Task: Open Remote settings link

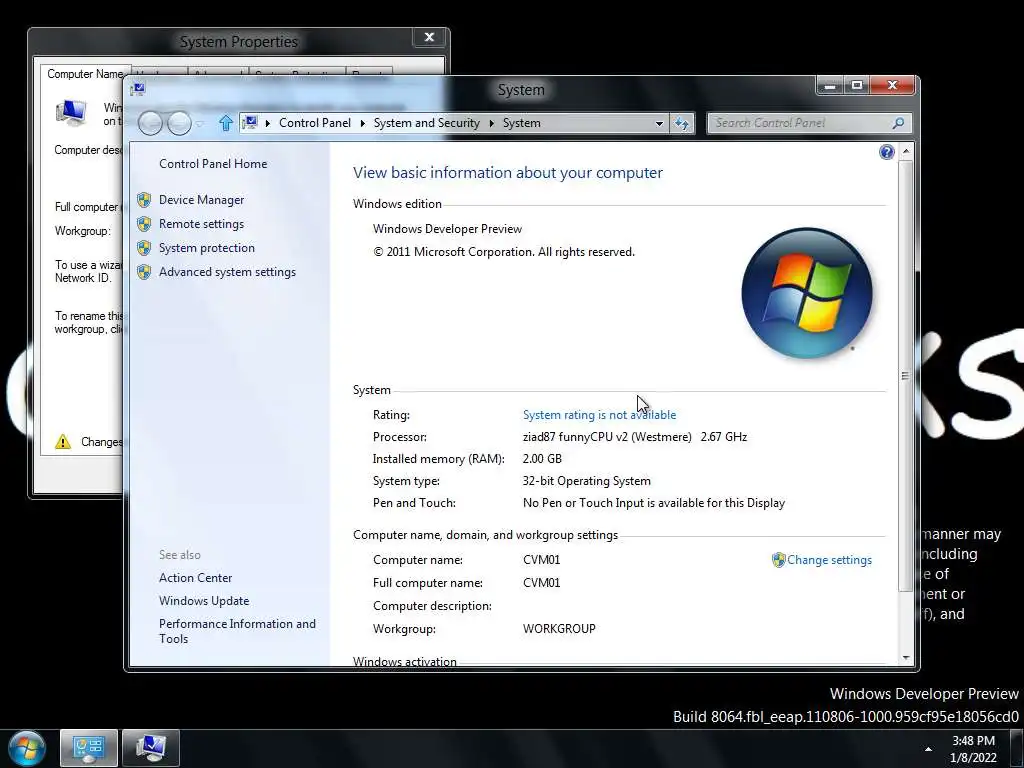Action: pos(201,224)
